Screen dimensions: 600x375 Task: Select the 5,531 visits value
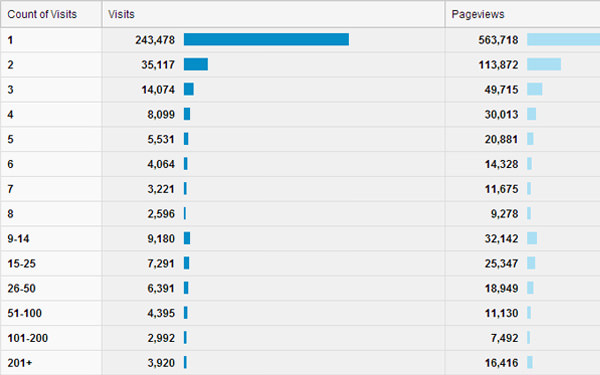point(161,139)
